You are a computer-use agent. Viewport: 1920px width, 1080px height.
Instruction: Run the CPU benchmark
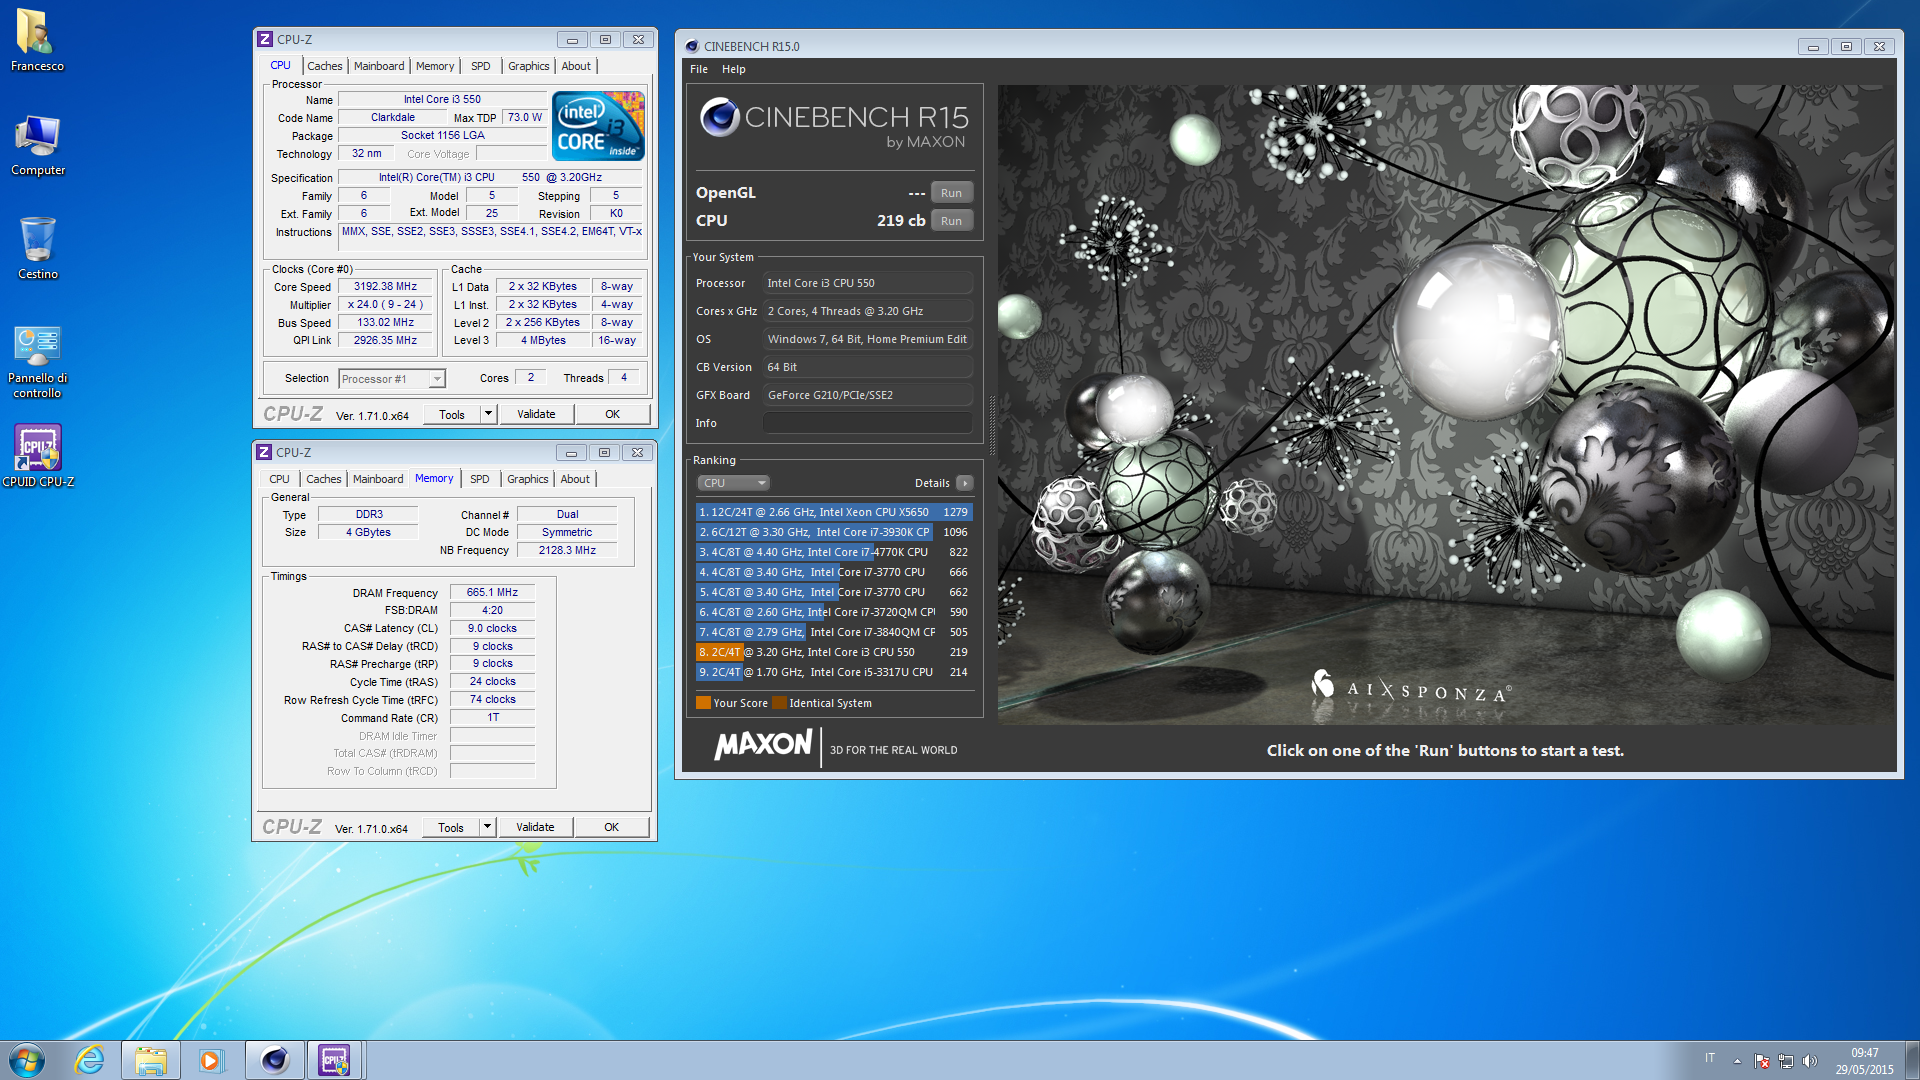click(x=951, y=221)
